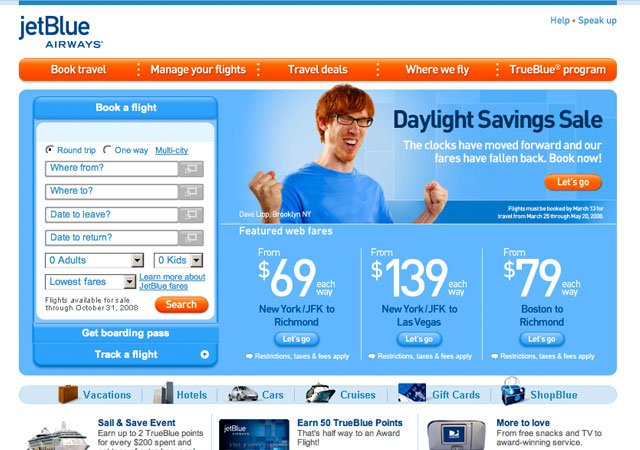
Task: Click the Vacations suitcase icon
Action: (68, 394)
